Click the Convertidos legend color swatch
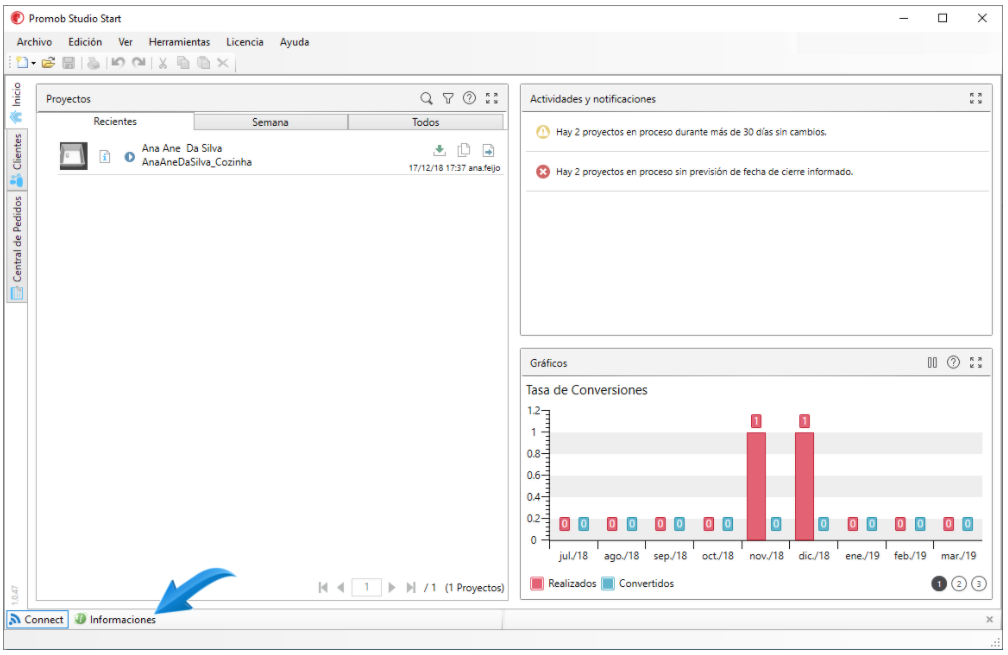1008x655 pixels. coord(608,584)
